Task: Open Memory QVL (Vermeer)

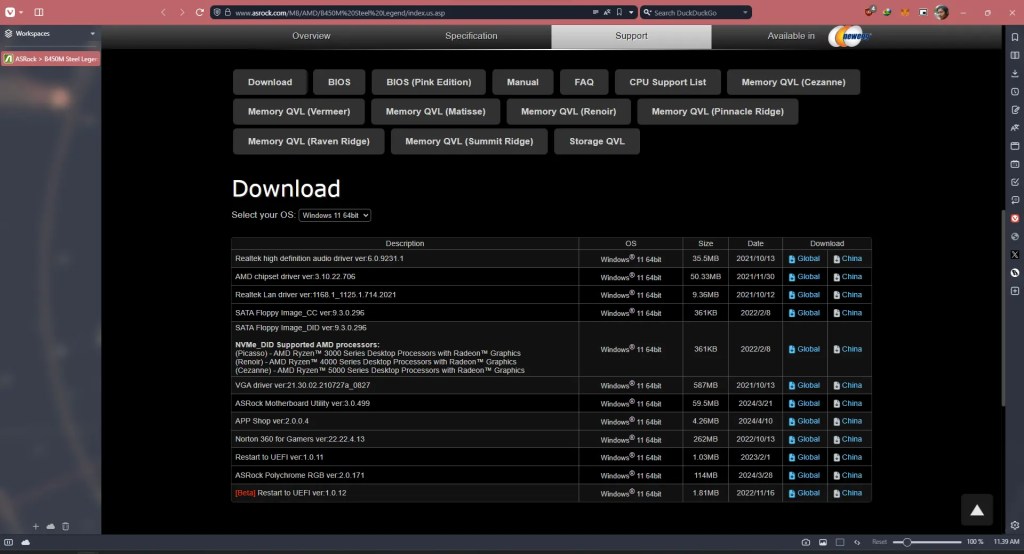Action: (x=298, y=112)
